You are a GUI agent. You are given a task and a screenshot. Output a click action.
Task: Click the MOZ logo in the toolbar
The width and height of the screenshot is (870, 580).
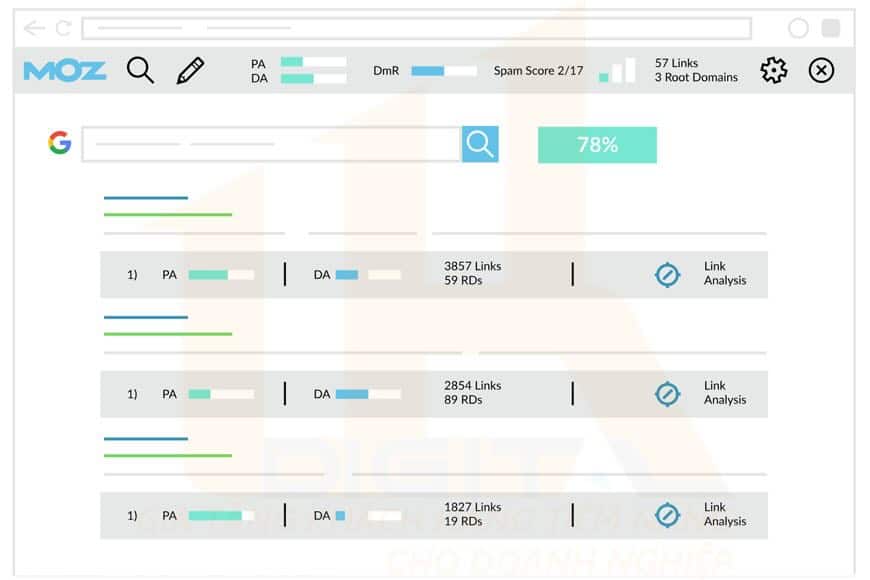pyautogui.click(x=65, y=70)
